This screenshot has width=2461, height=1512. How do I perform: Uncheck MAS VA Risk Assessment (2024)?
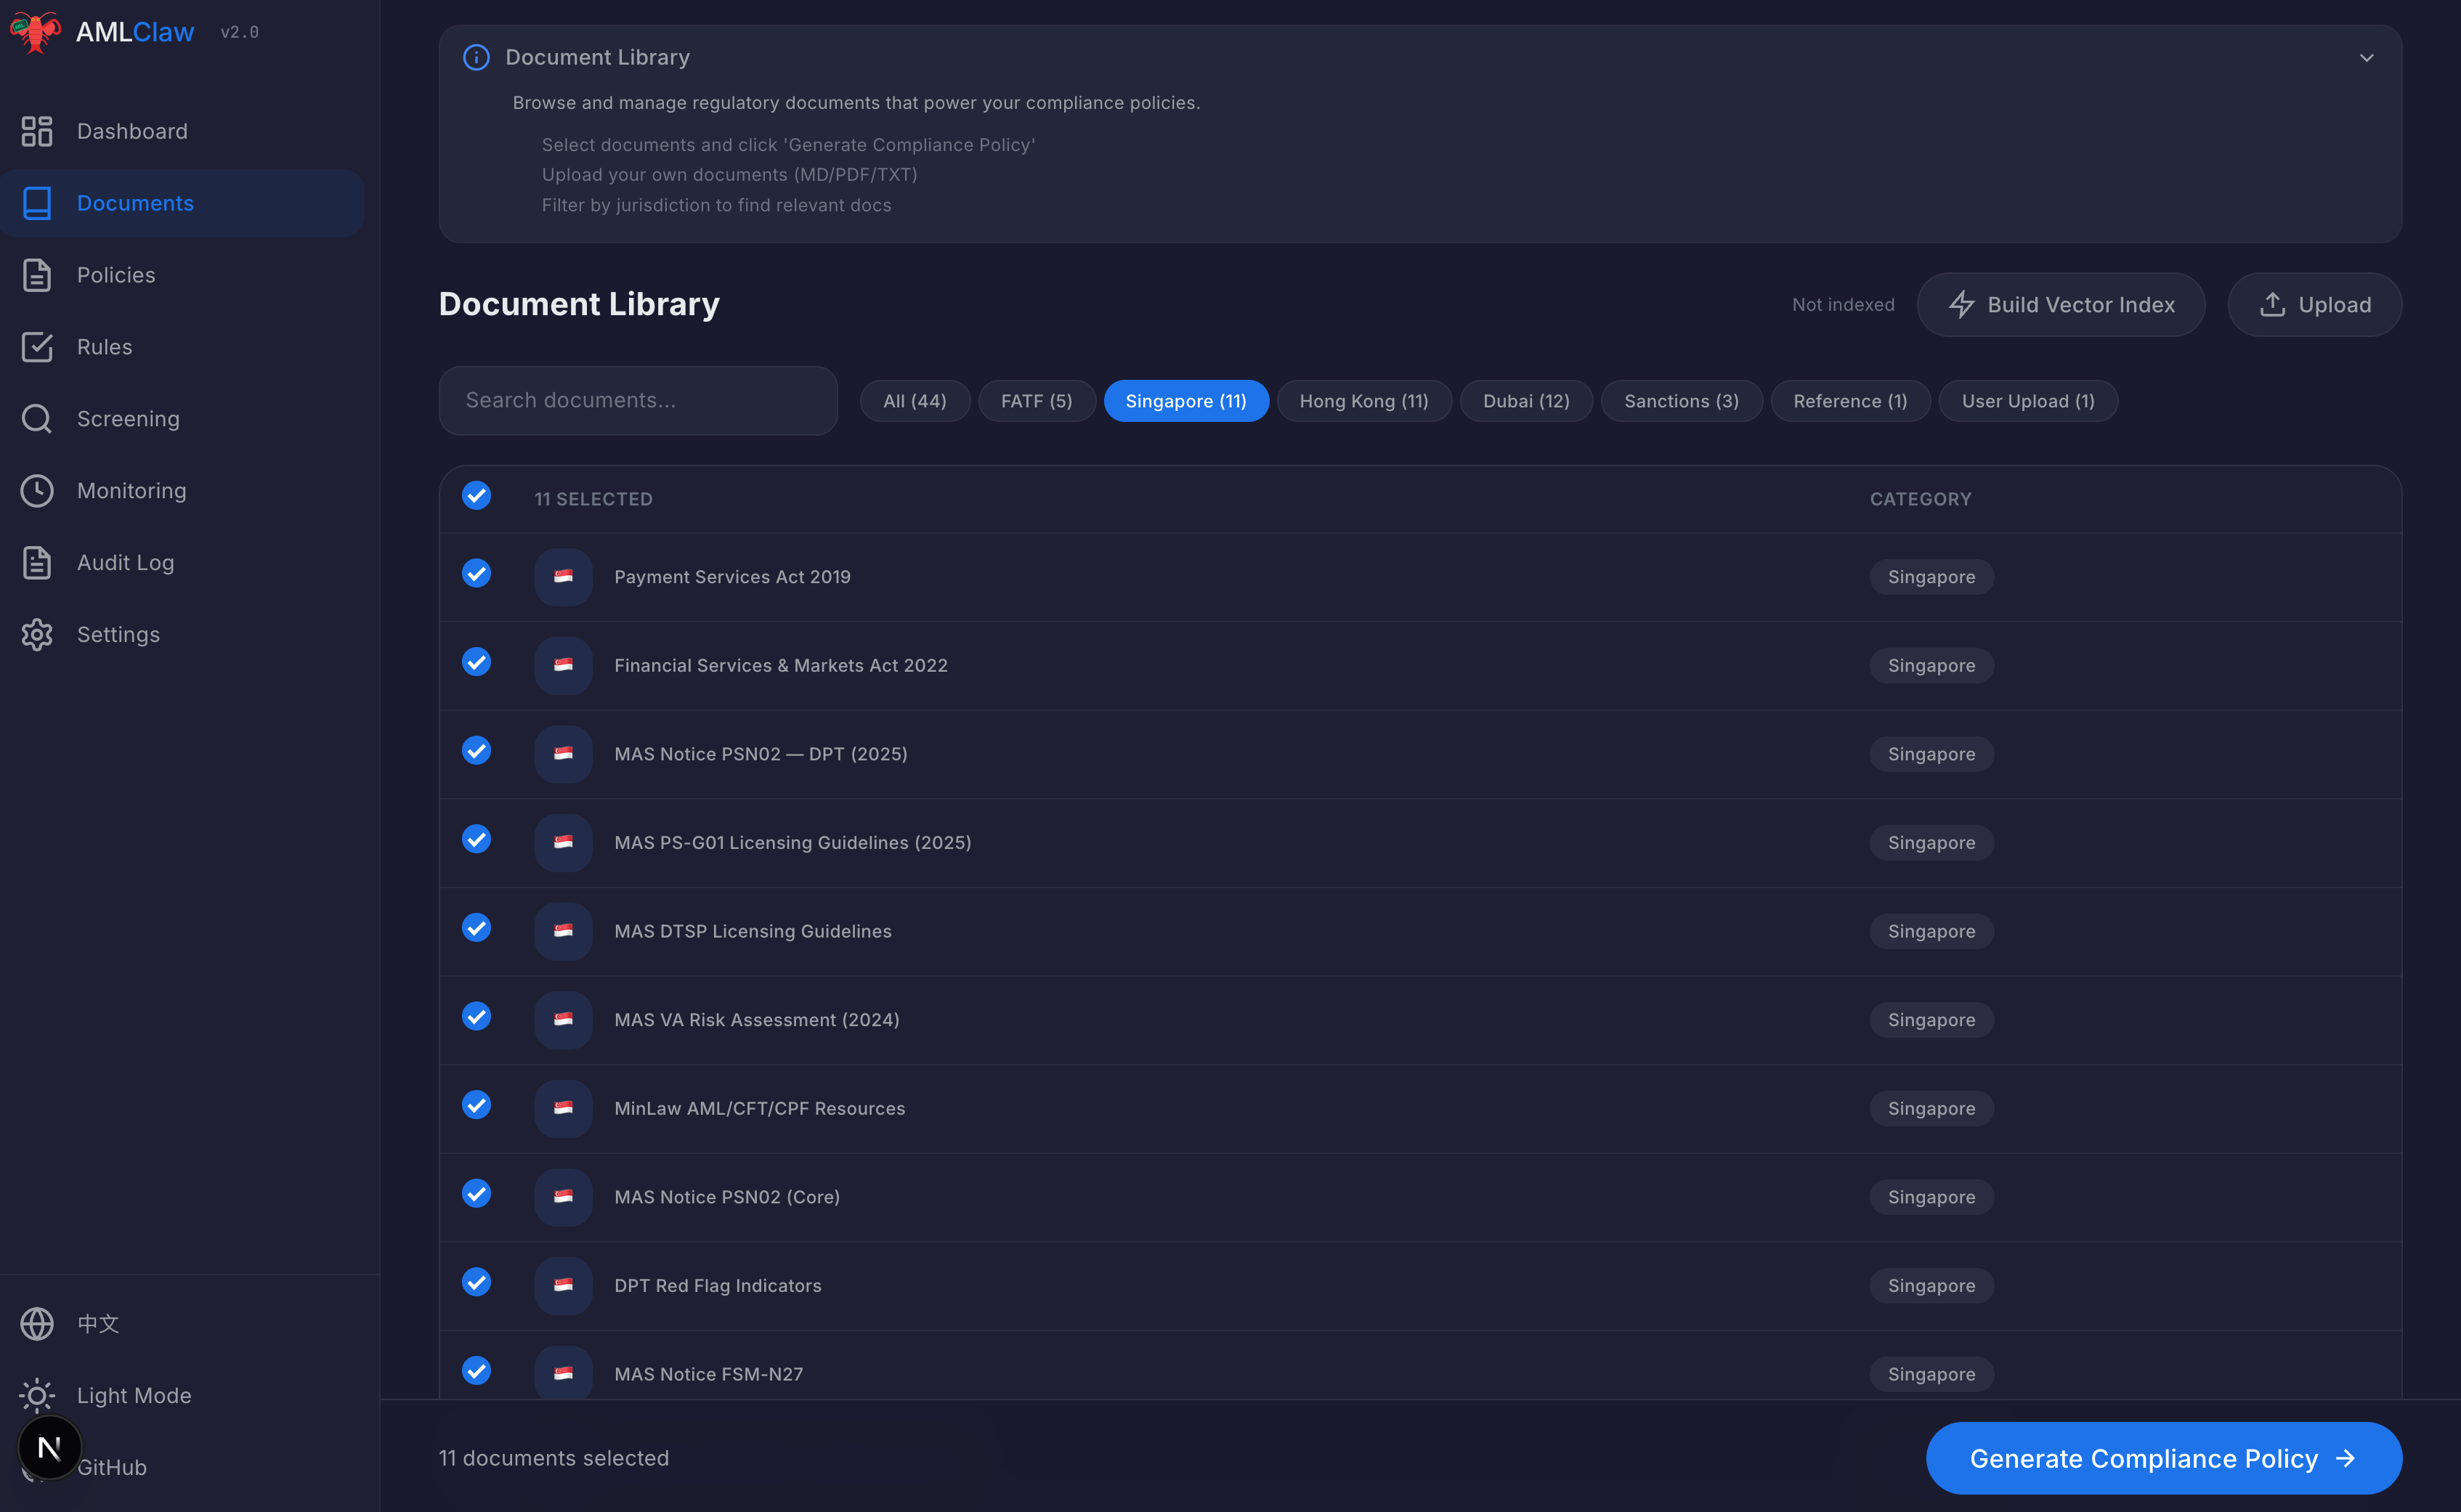pyautogui.click(x=476, y=1017)
